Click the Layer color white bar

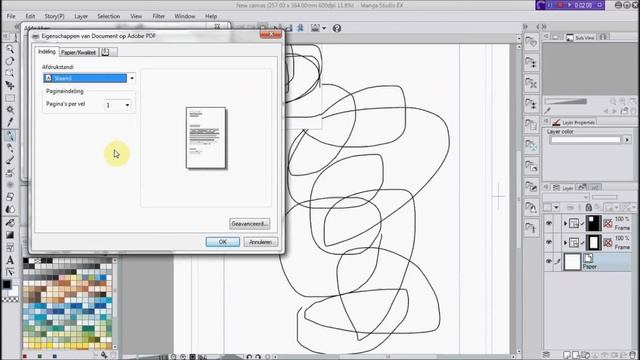(585, 140)
